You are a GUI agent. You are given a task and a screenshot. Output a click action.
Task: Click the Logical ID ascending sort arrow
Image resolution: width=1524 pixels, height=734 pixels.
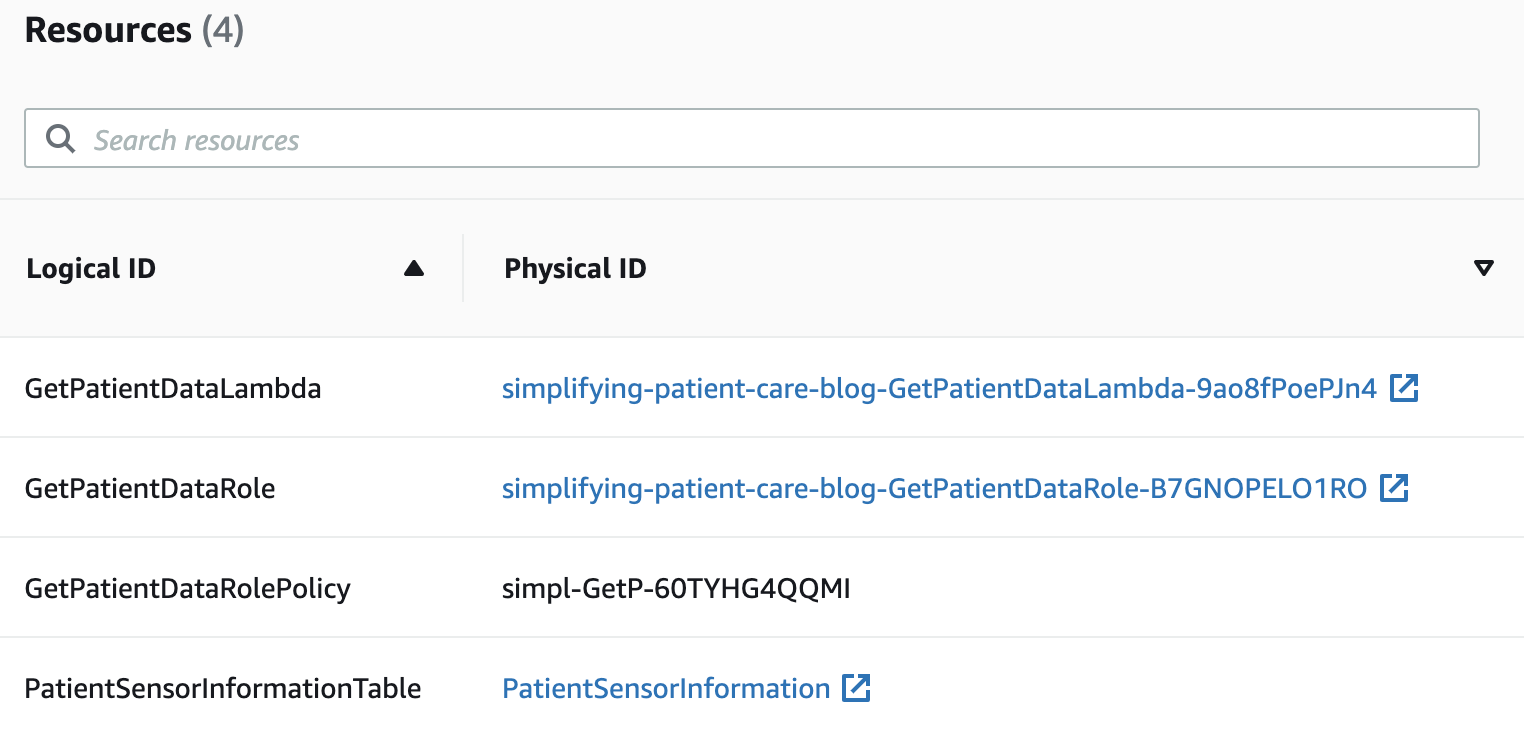coord(413,268)
